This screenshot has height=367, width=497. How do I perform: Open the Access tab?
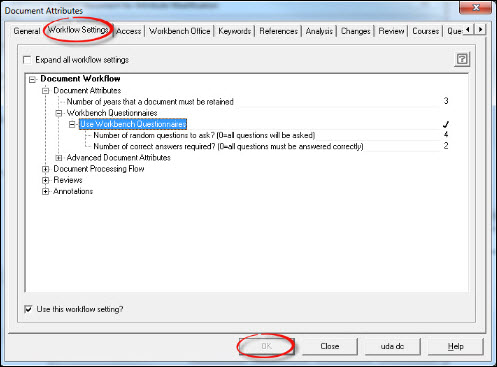[x=129, y=31]
